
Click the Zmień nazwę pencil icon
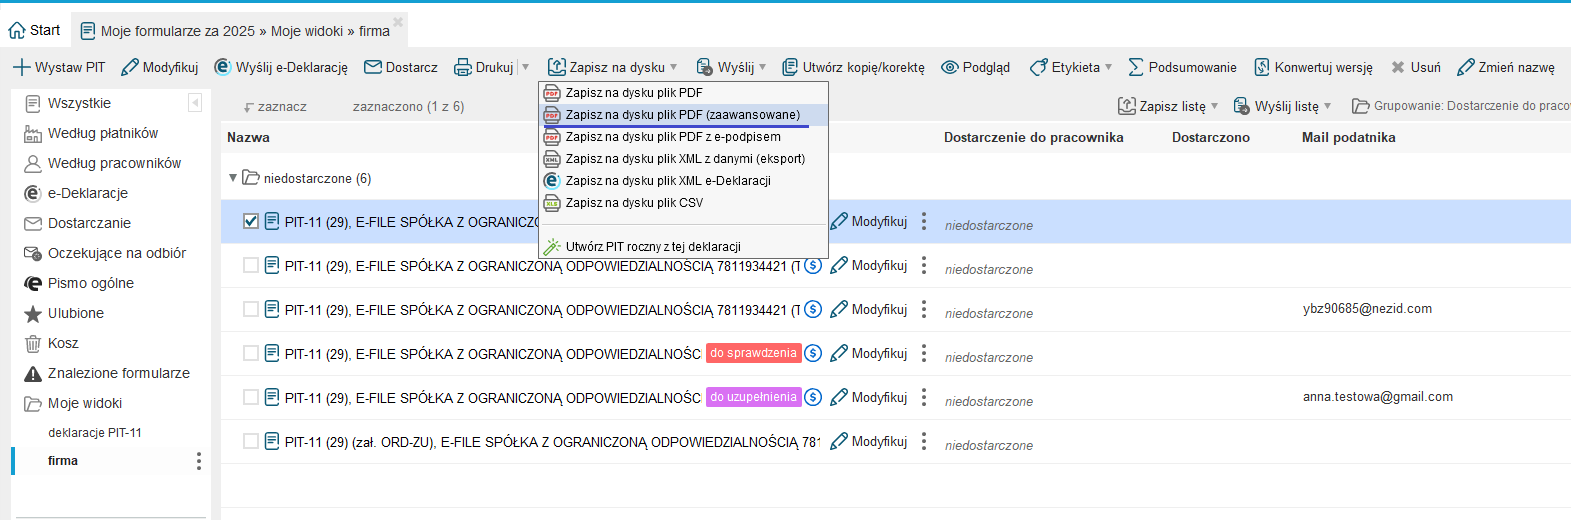(x=1466, y=67)
